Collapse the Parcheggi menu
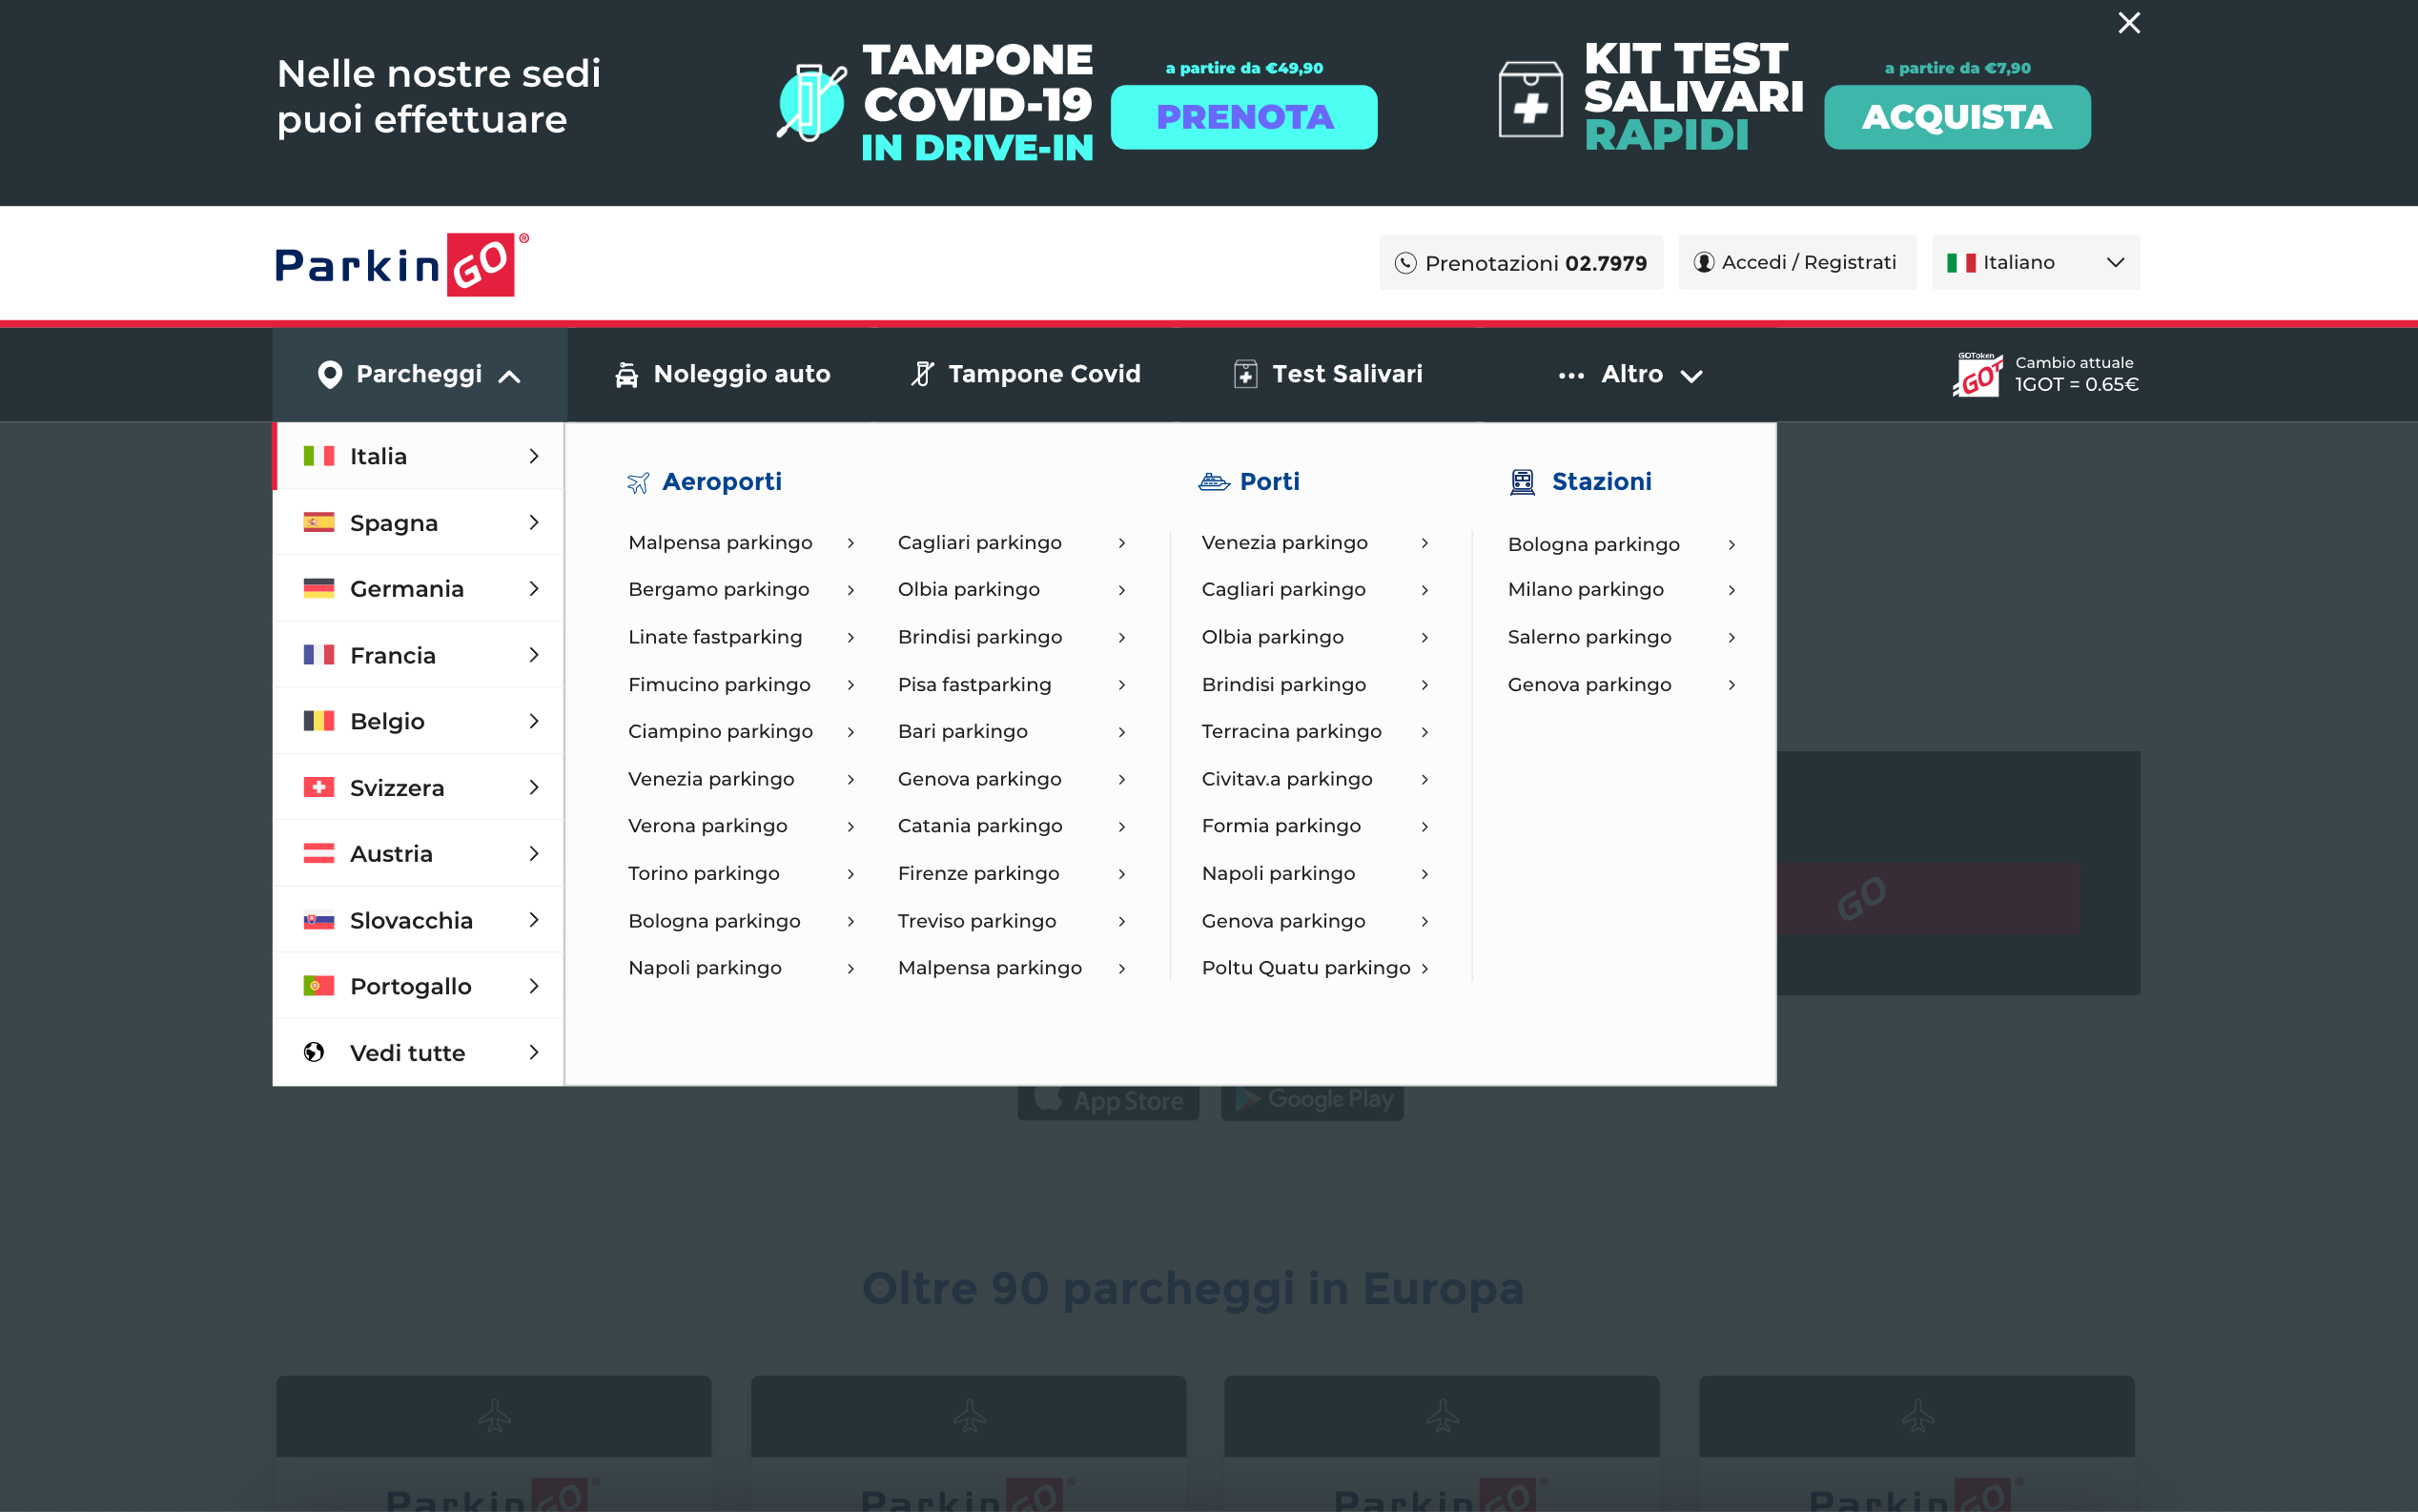 [419, 374]
